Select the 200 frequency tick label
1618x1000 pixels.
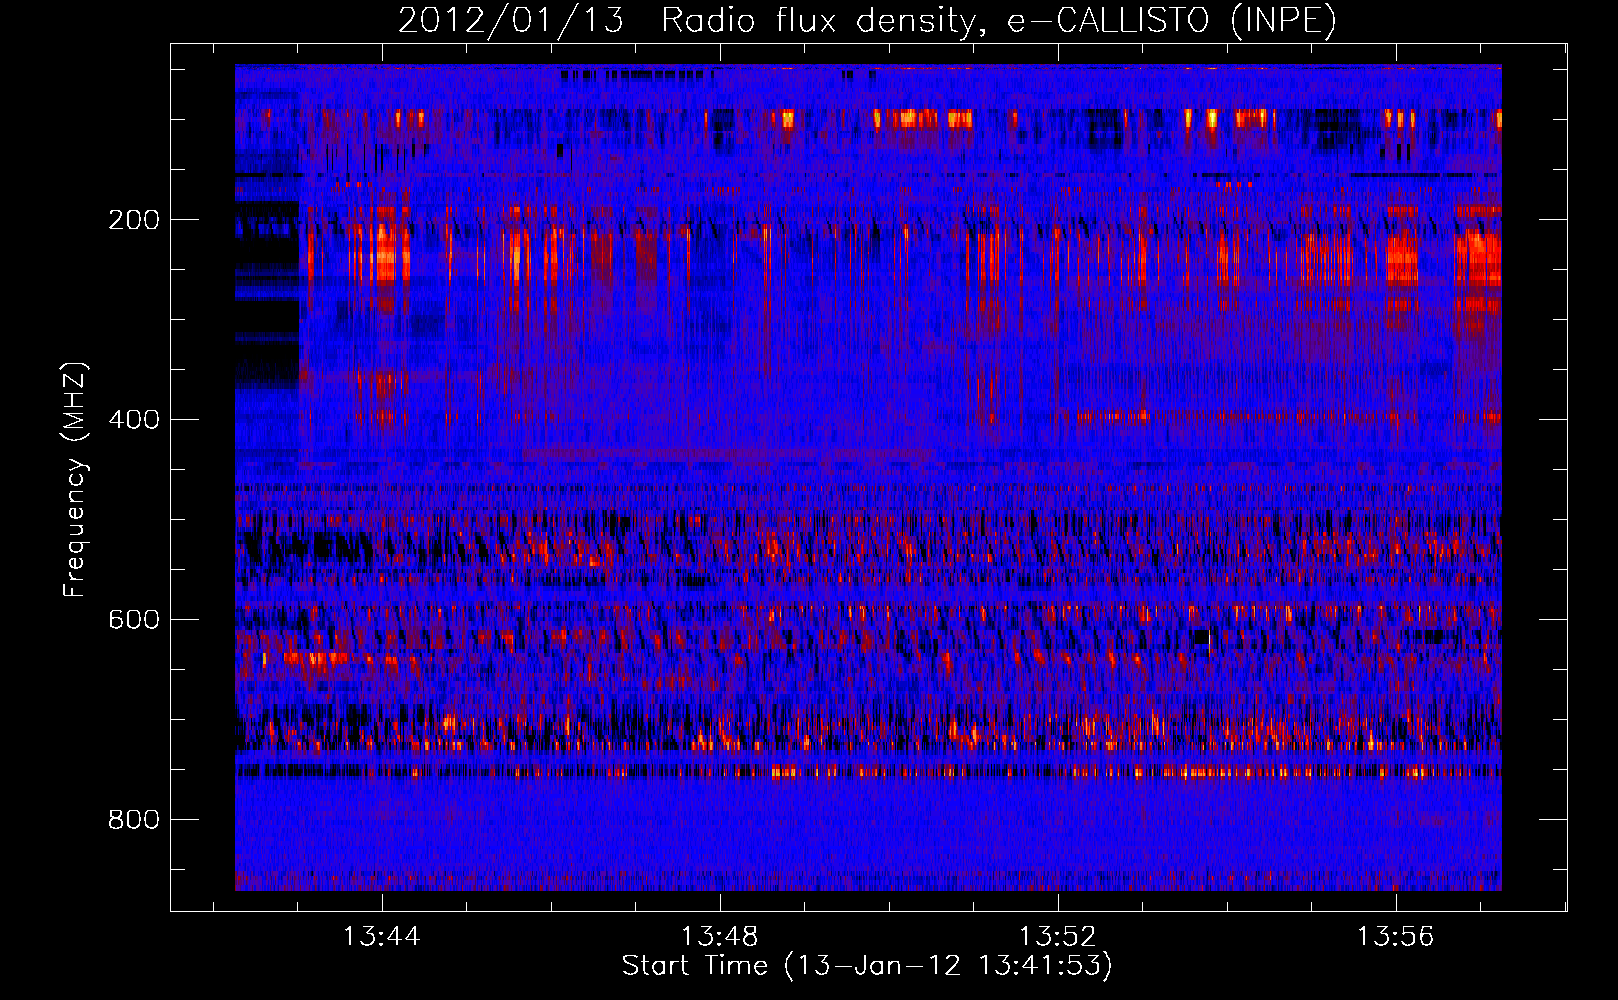[133, 220]
